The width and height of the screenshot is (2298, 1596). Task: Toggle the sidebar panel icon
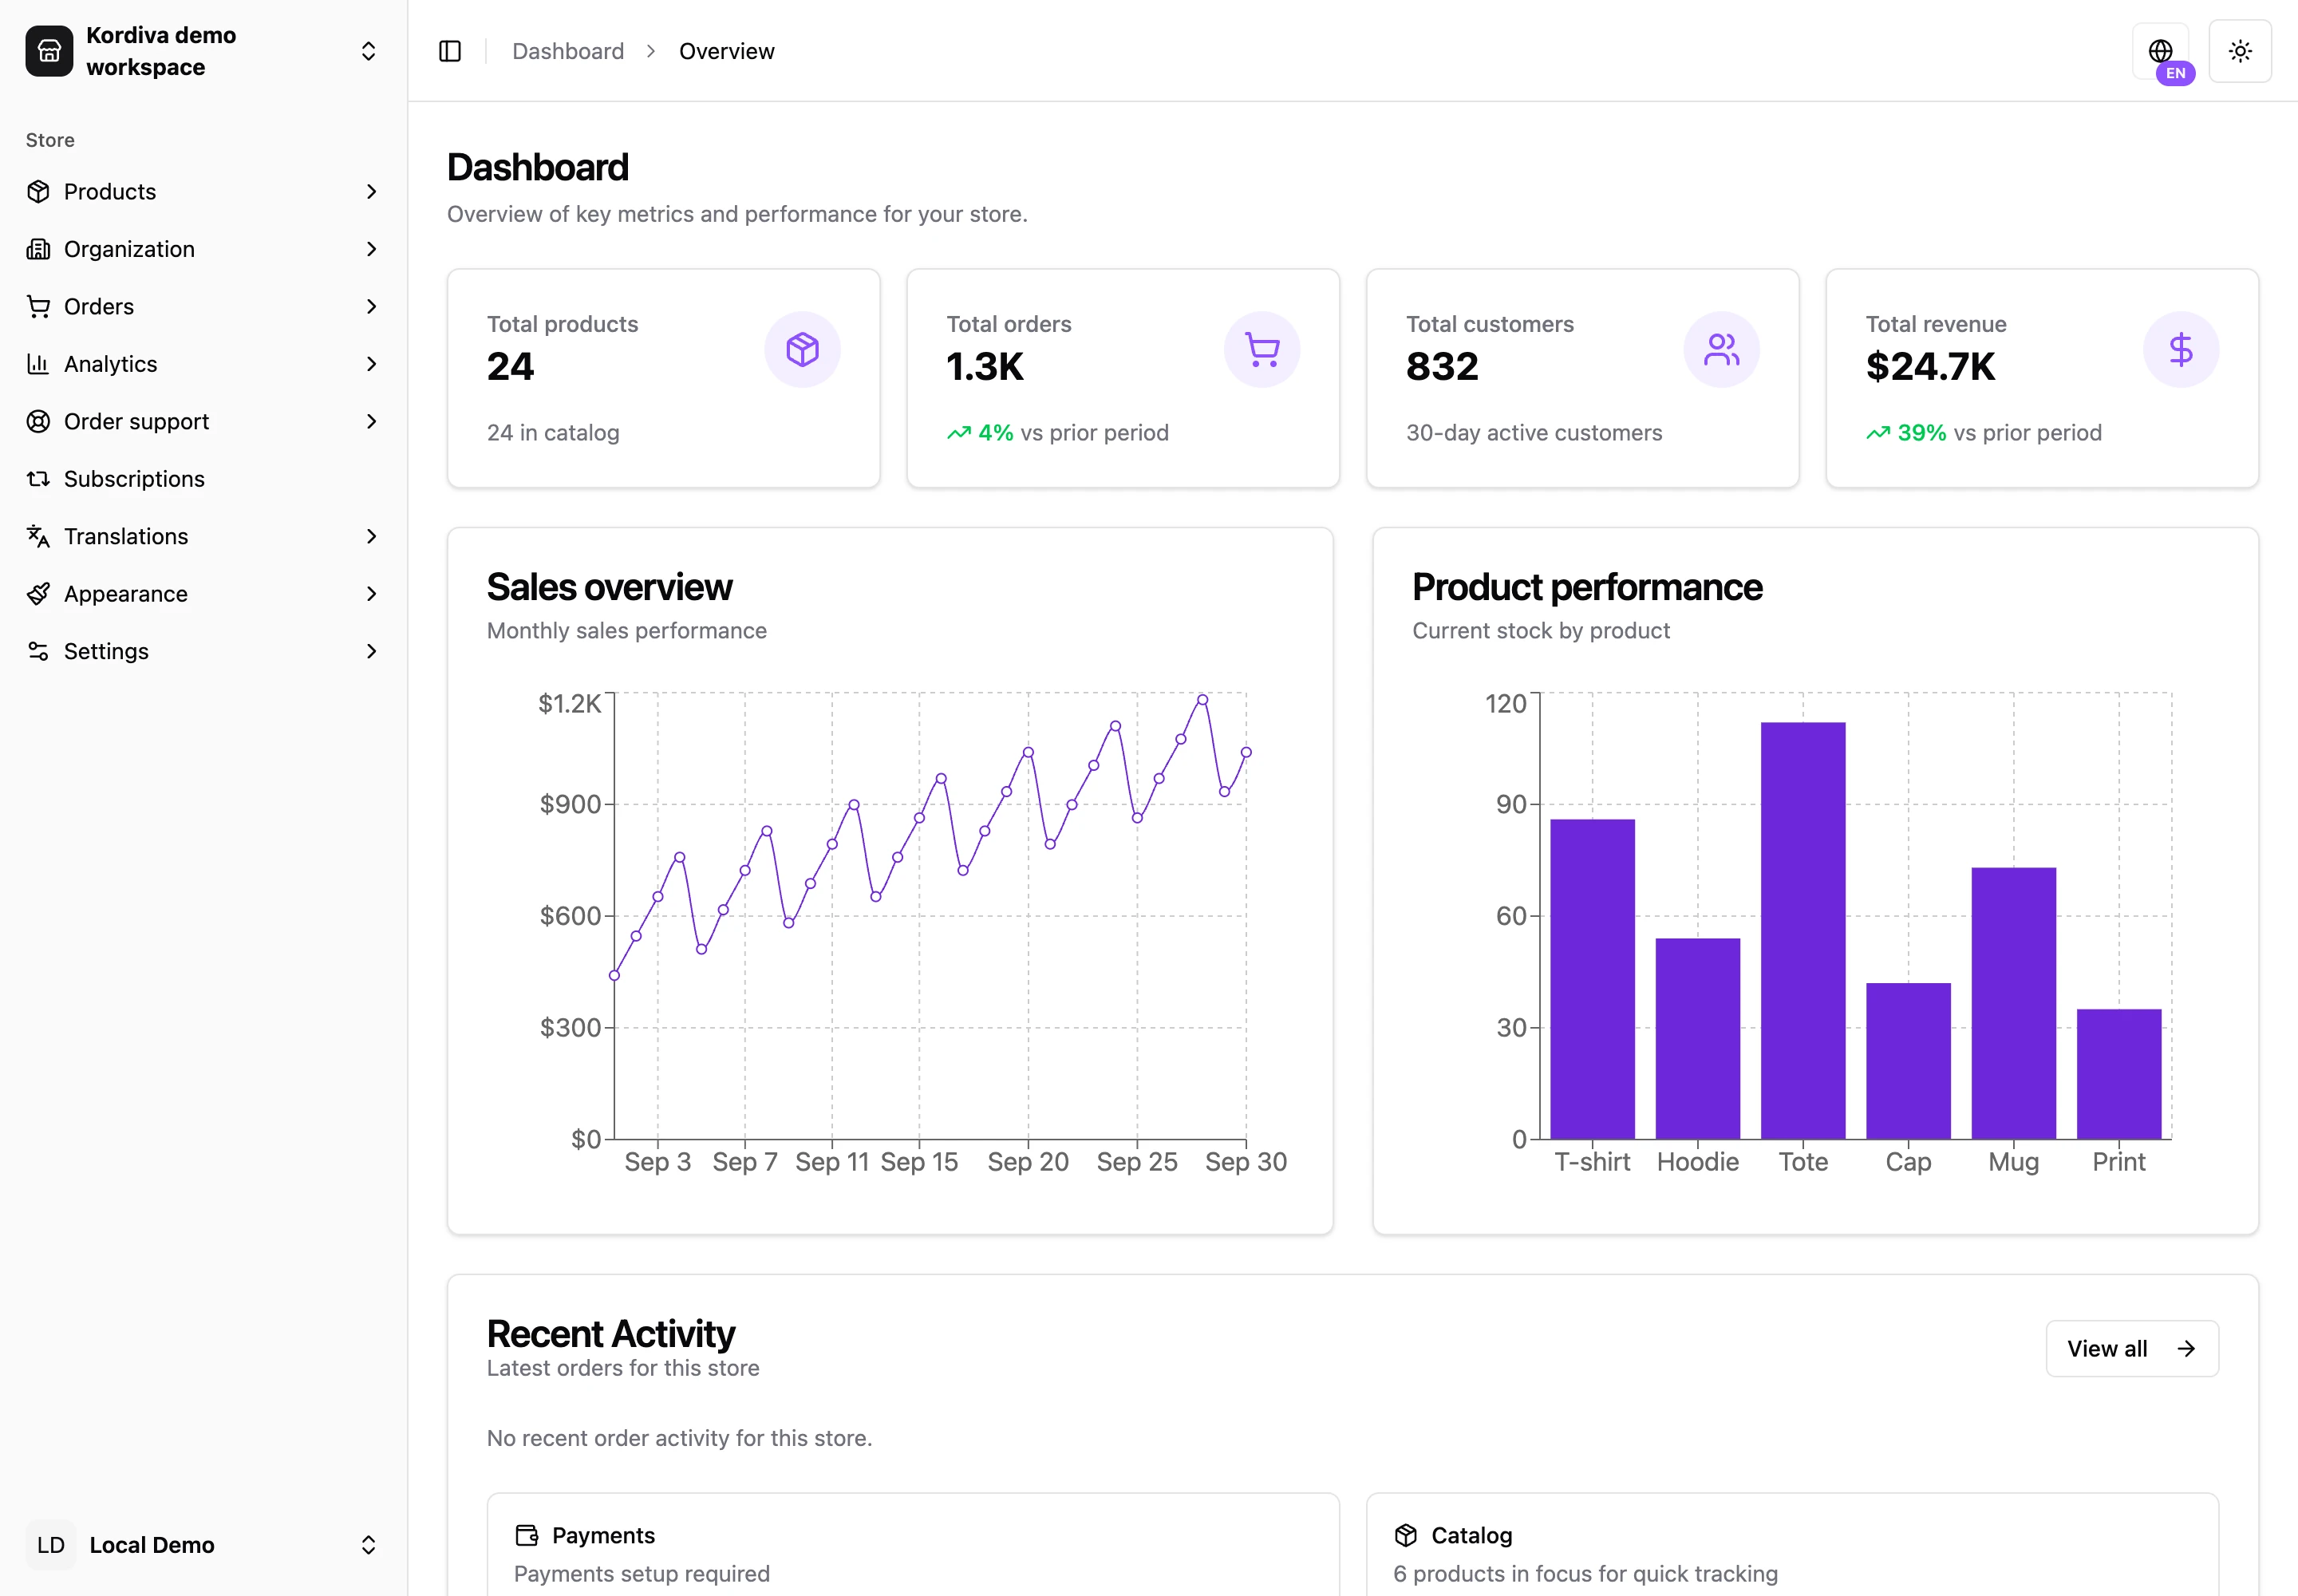tap(450, 51)
